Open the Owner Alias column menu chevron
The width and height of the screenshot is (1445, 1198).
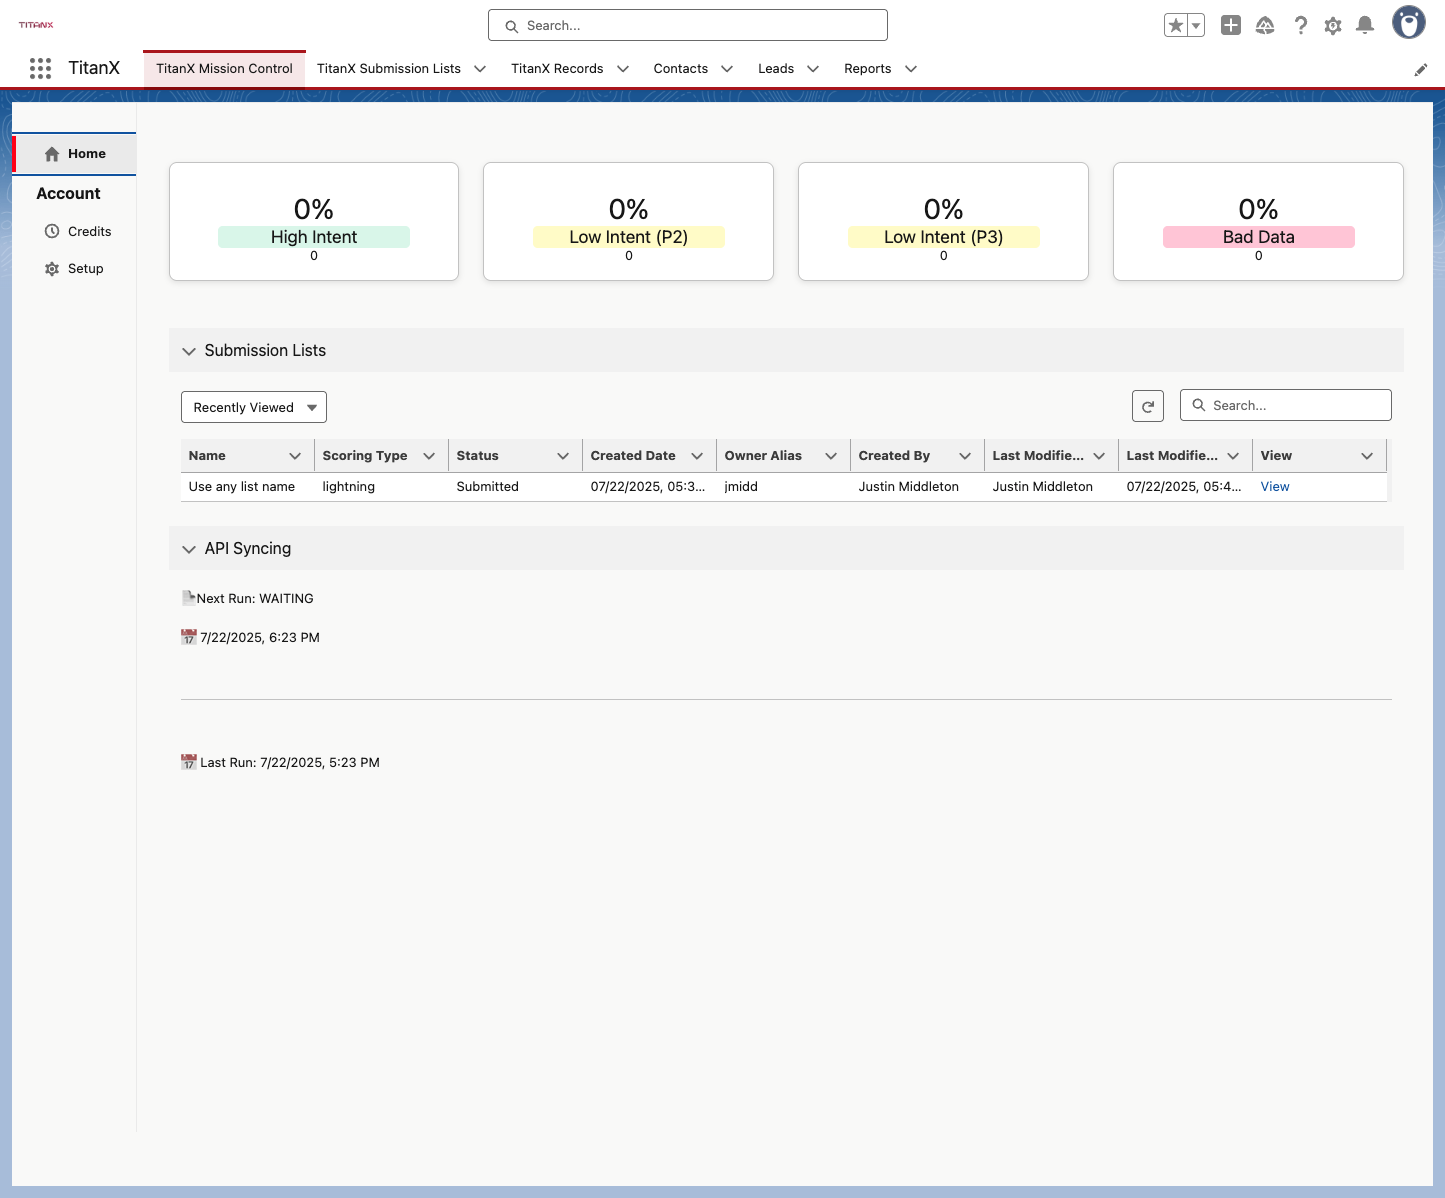pyautogui.click(x=831, y=456)
